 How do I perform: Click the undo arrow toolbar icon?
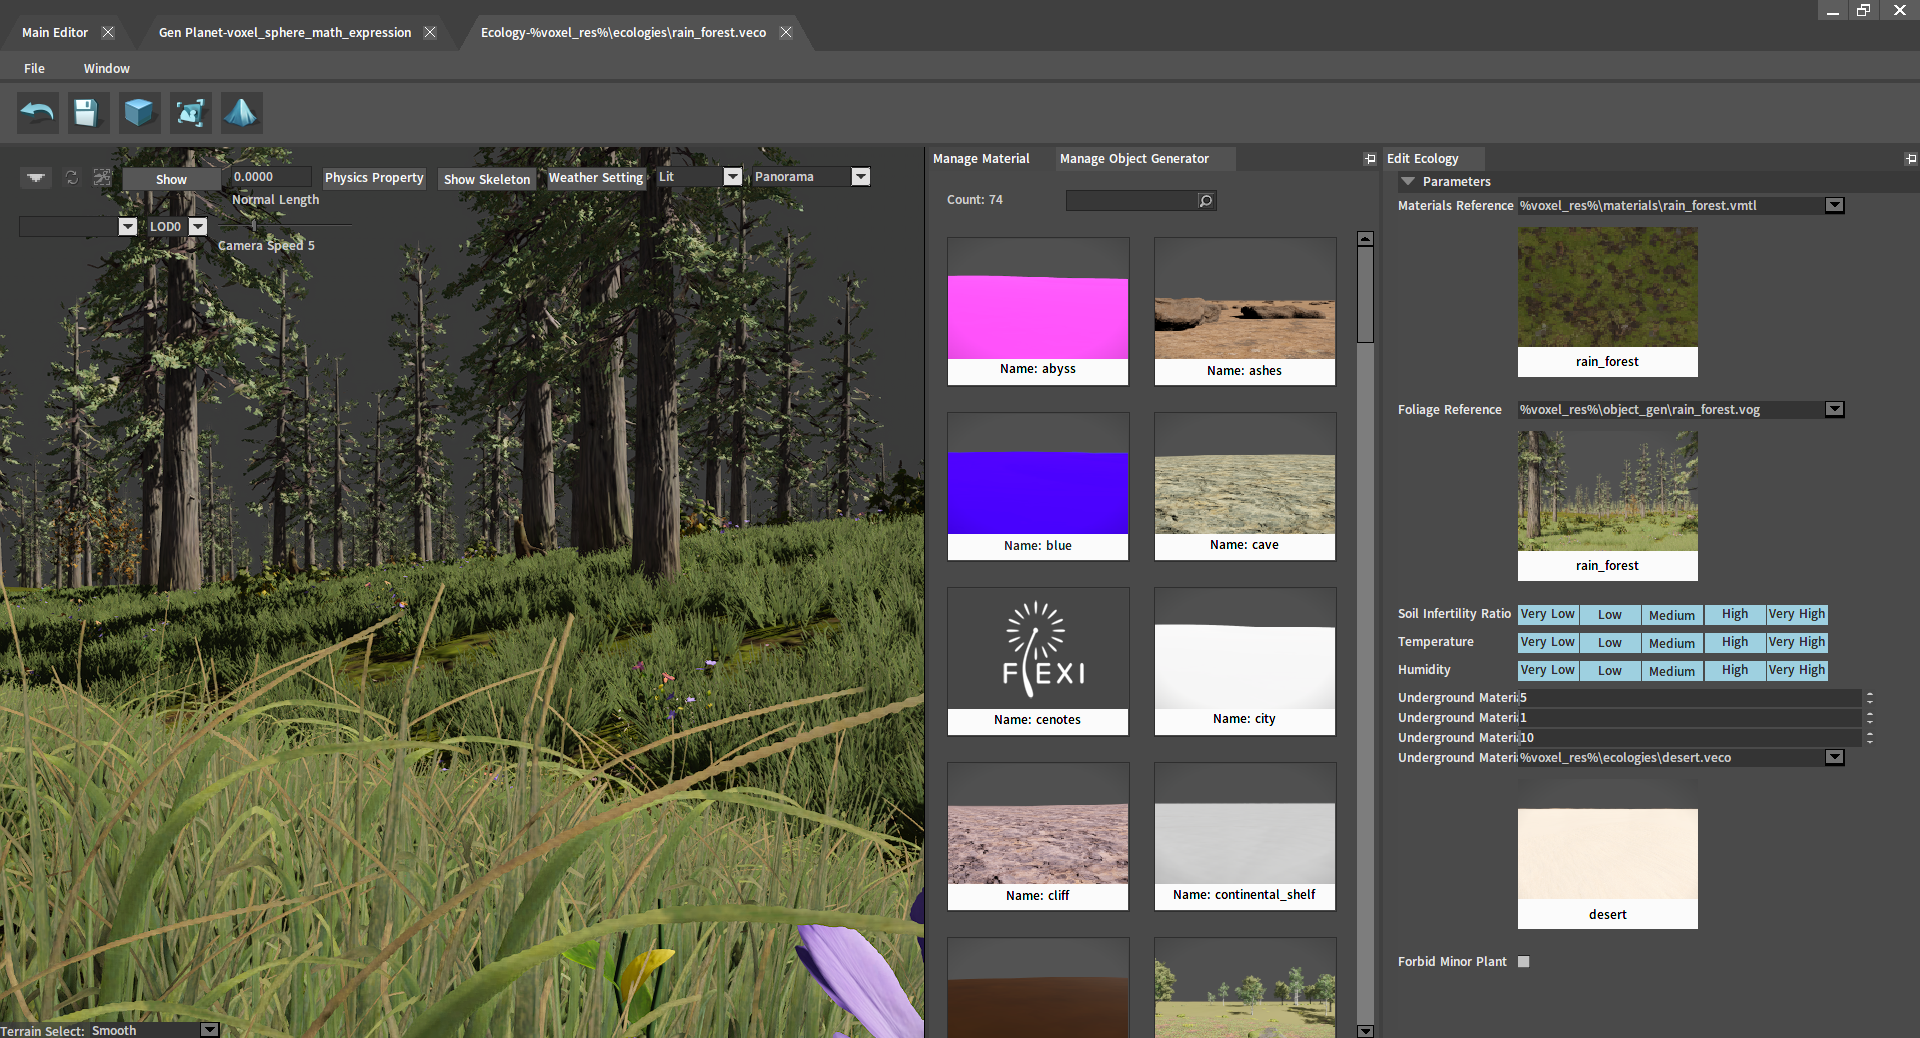click(38, 113)
